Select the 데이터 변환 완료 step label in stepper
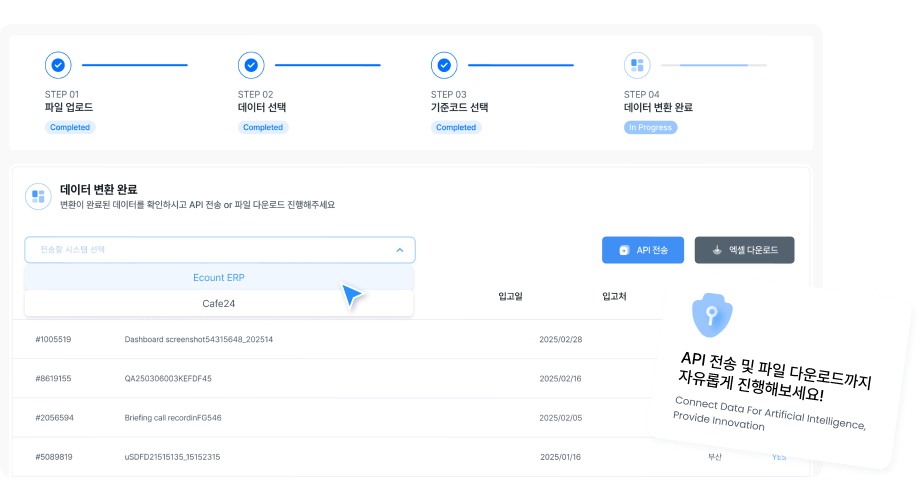This screenshot has width=922, height=489. [x=658, y=108]
